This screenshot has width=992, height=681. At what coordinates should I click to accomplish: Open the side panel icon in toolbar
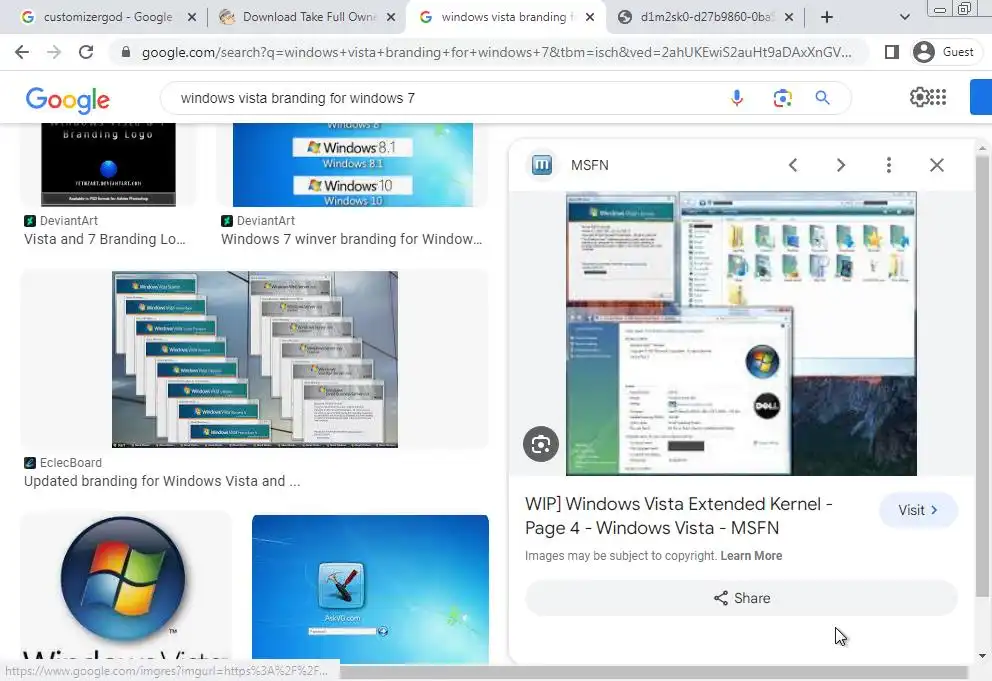tap(892, 52)
